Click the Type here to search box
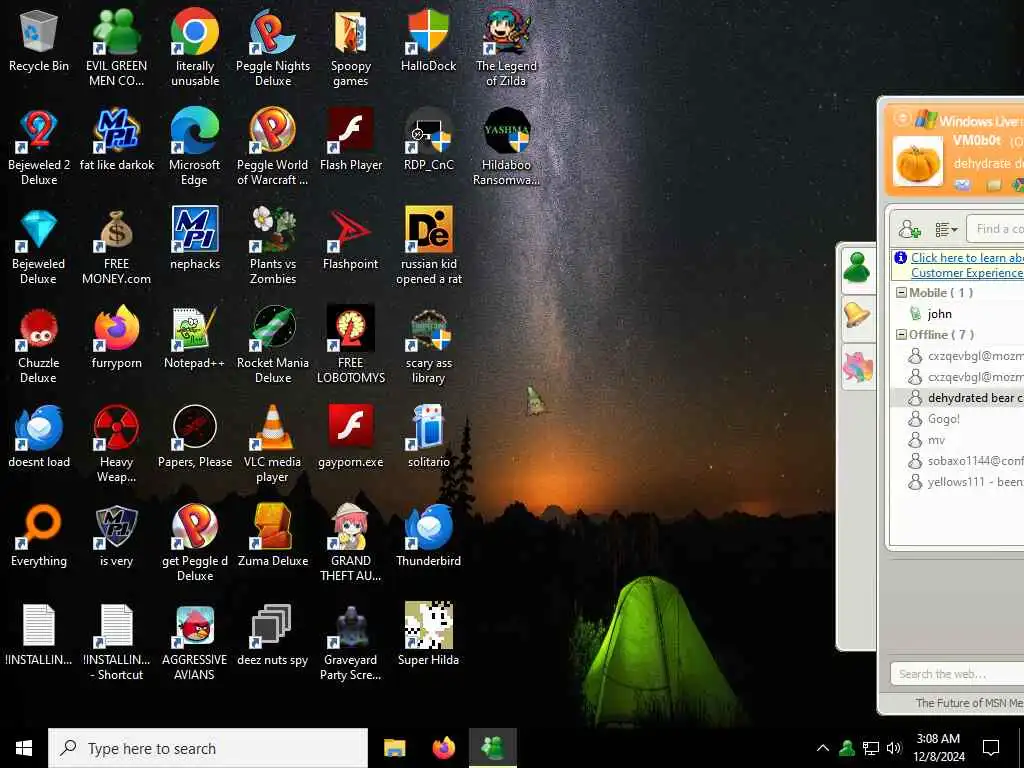 tap(208, 748)
